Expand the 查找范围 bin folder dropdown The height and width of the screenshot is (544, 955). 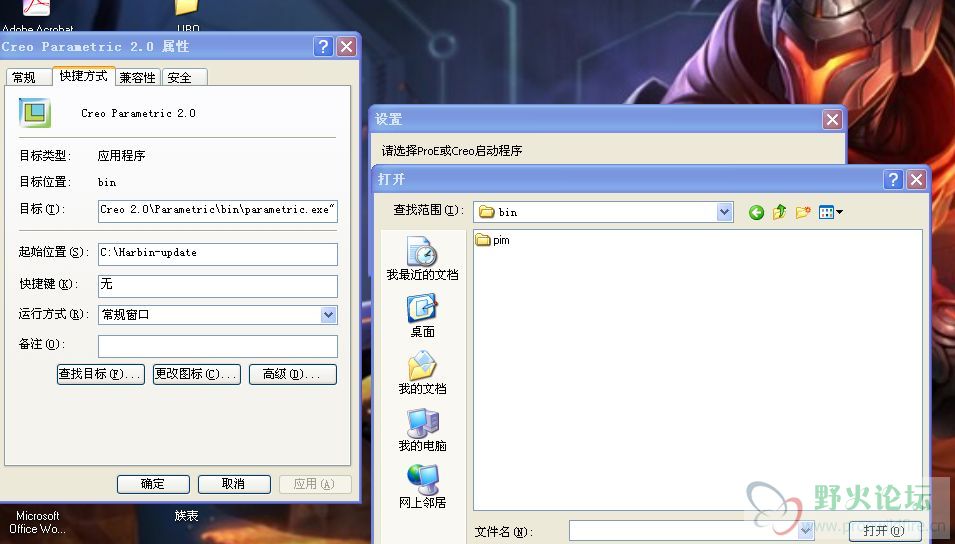pos(724,212)
